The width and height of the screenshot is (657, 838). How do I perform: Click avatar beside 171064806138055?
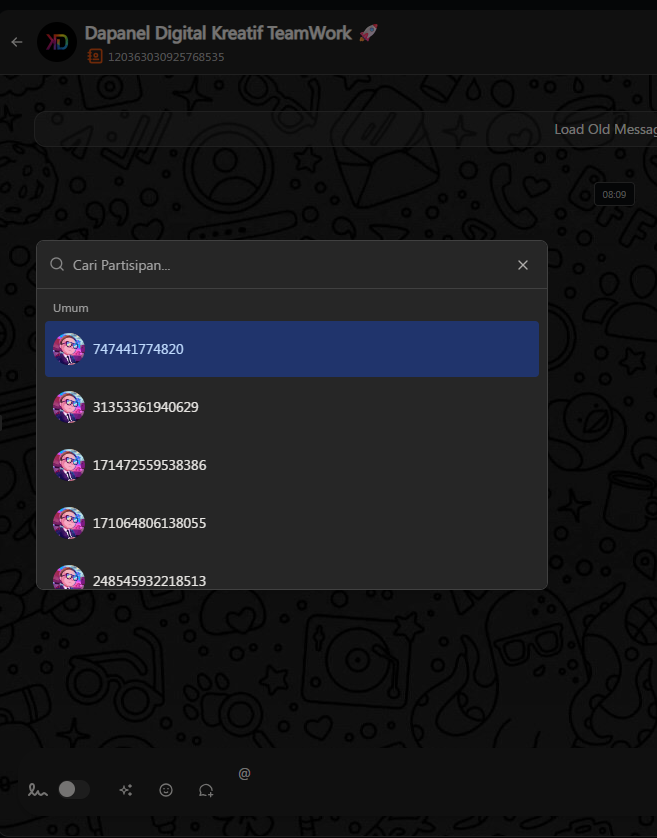click(69, 523)
